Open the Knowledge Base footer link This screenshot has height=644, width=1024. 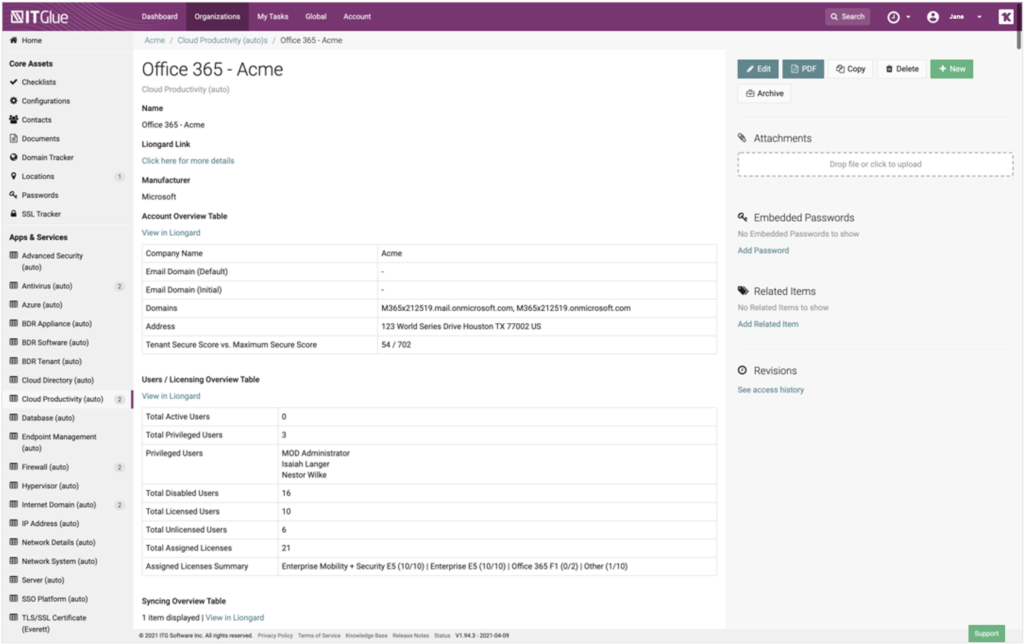pyautogui.click(x=366, y=636)
